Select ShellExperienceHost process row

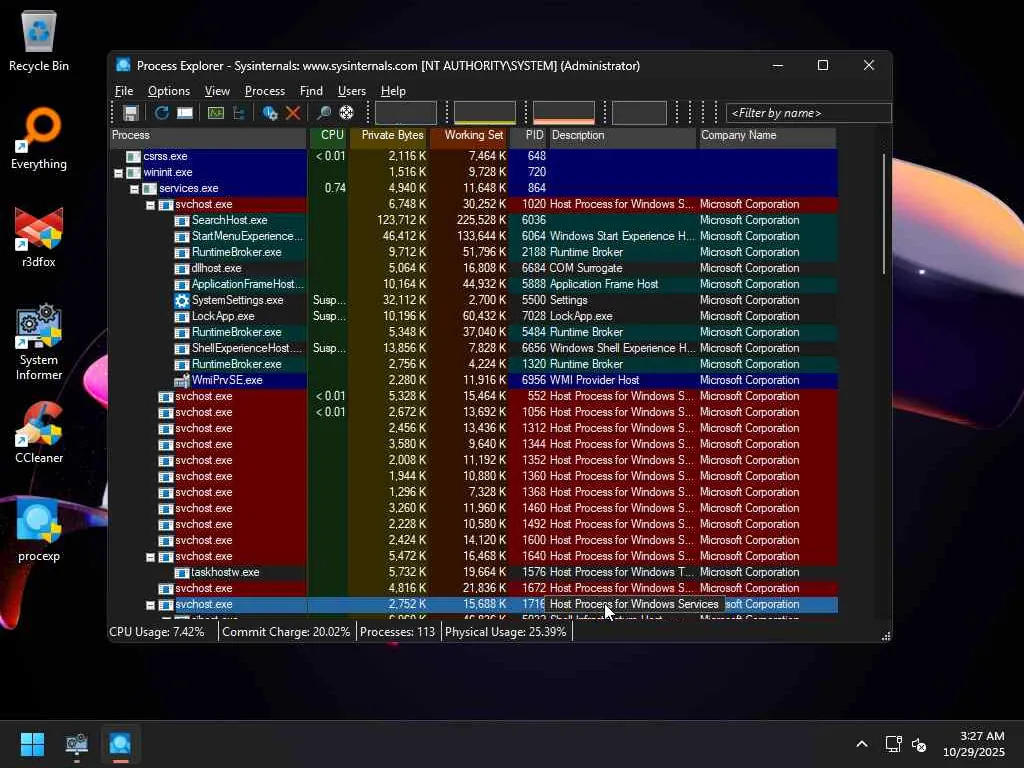click(473, 348)
